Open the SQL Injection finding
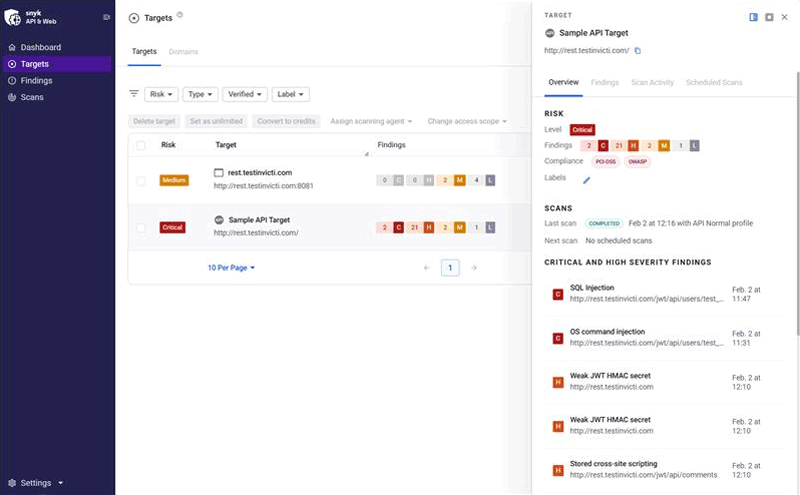The height and width of the screenshot is (495, 800). pyautogui.click(x=591, y=288)
